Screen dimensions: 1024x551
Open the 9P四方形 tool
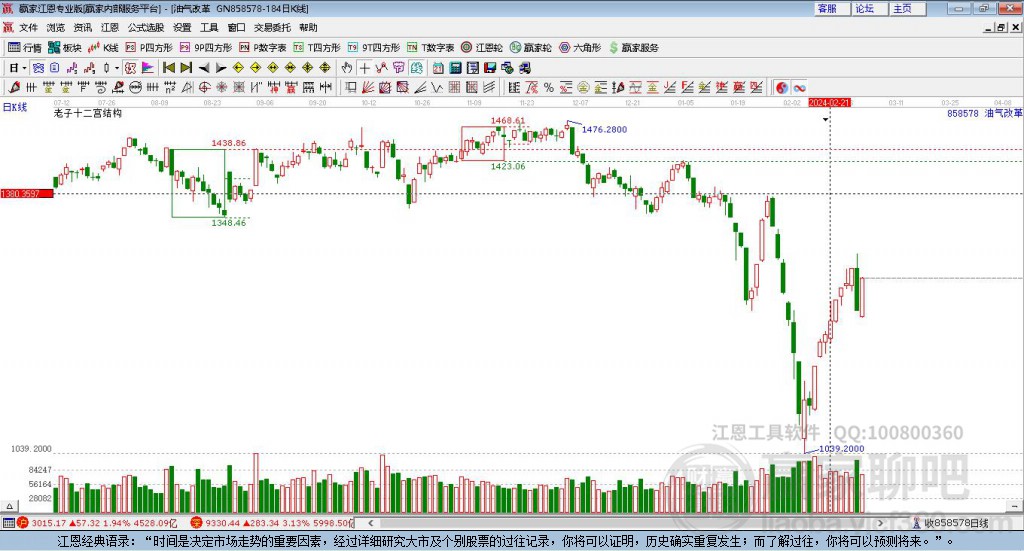tap(206, 48)
